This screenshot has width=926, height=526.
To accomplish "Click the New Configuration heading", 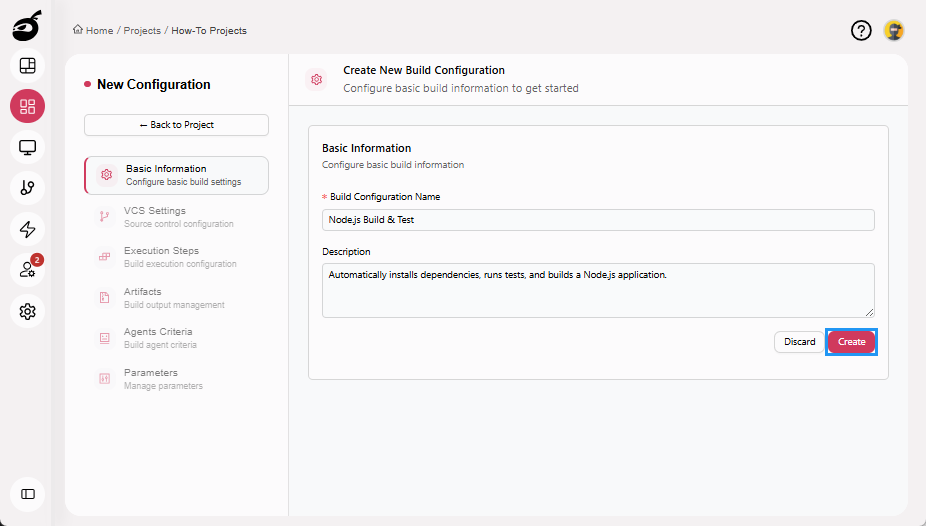I will [x=154, y=84].
